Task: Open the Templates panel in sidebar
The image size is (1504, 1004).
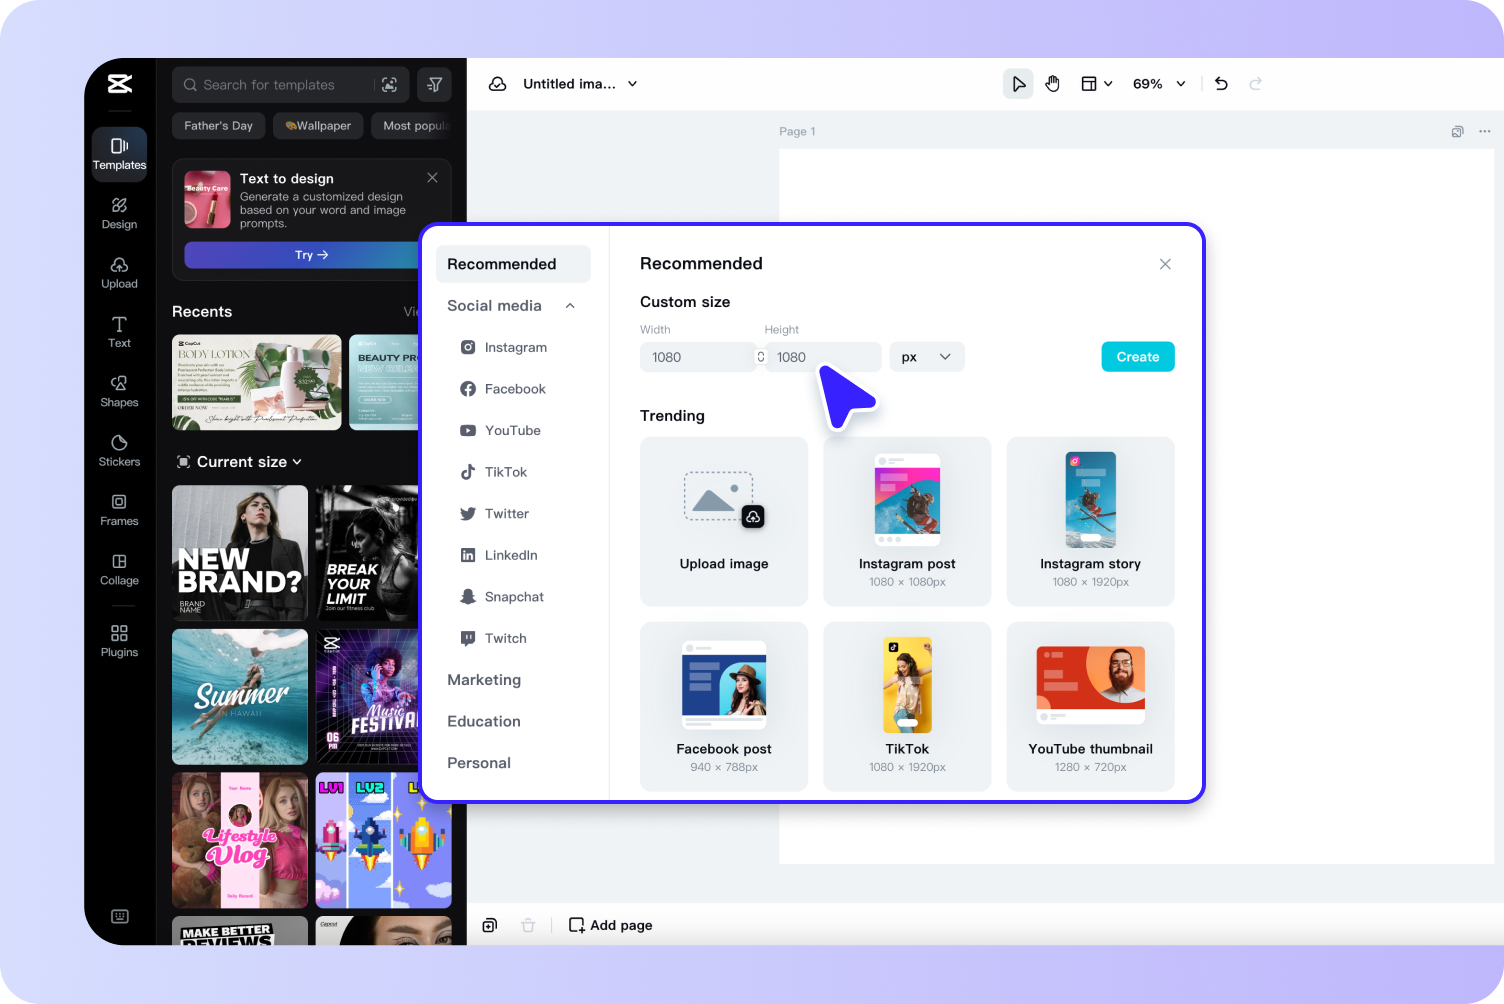Action: click(119, 154)
